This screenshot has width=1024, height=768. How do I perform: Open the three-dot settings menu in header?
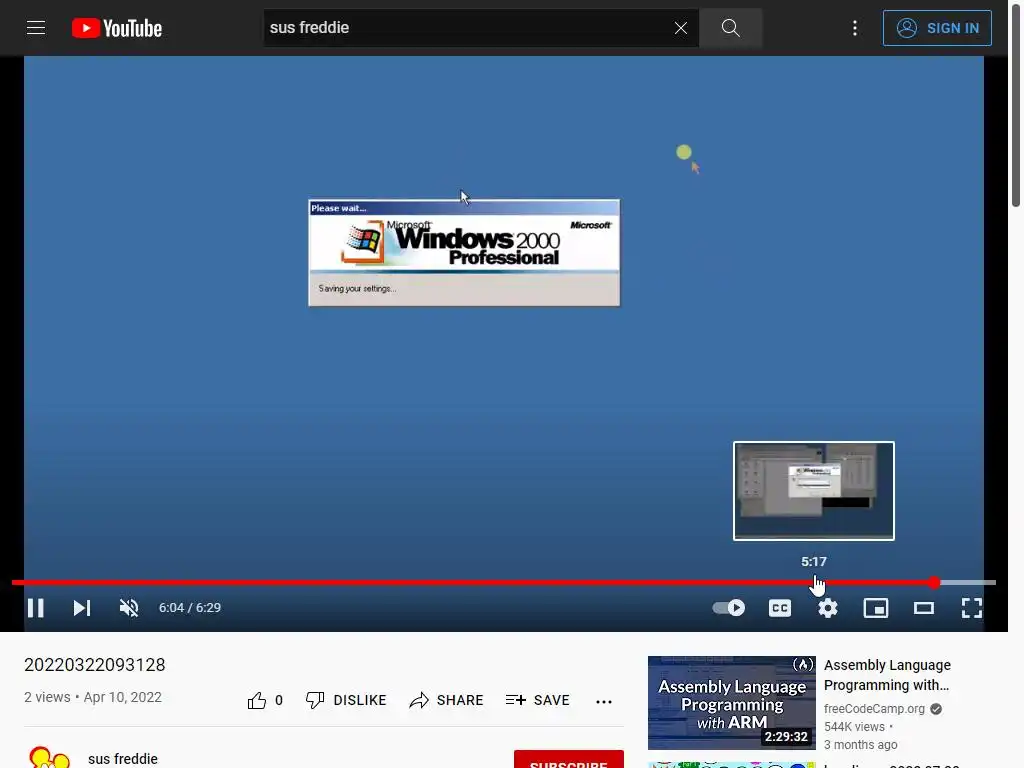[854, 28]
